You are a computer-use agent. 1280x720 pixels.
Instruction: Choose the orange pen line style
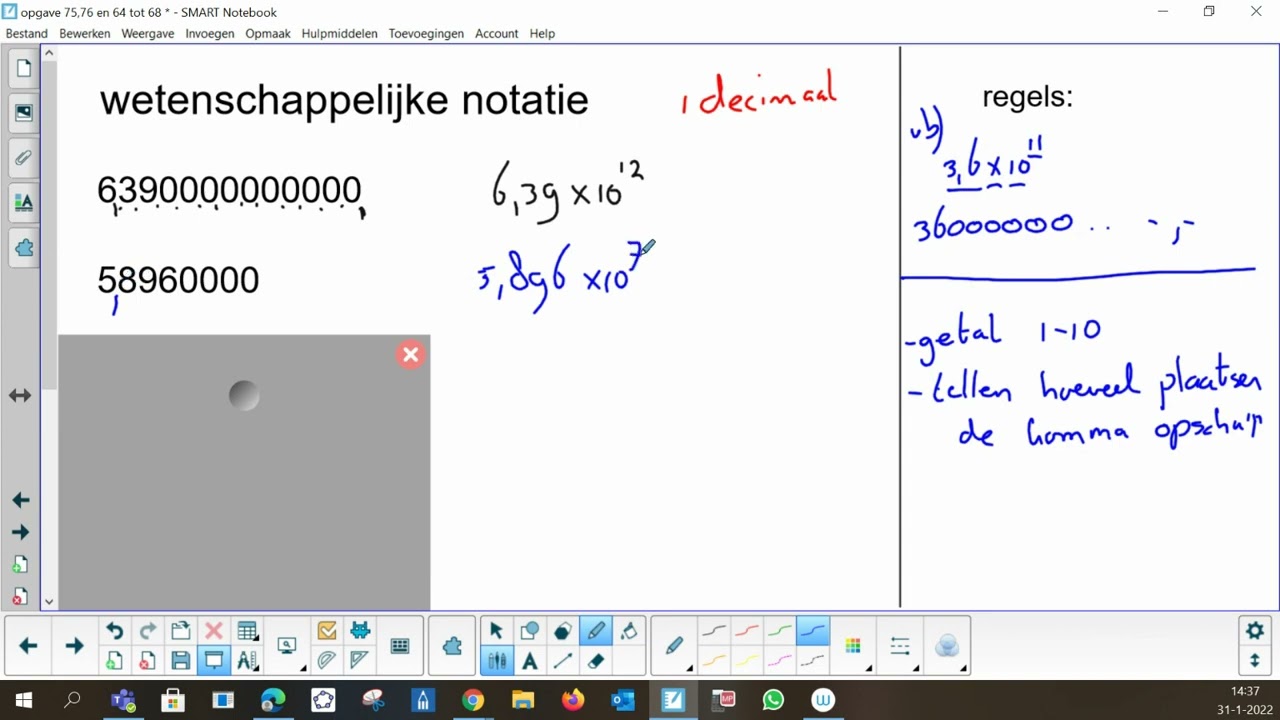point(714,661)
